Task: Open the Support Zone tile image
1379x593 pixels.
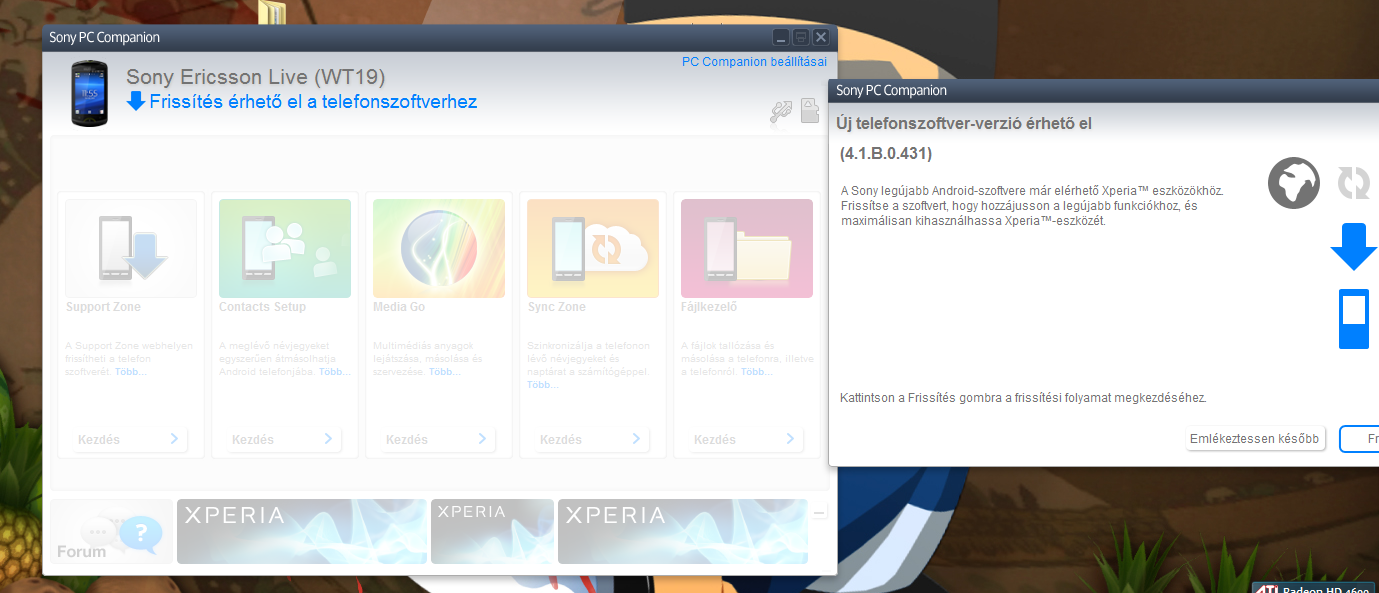Action: click(x=131, y=248)
